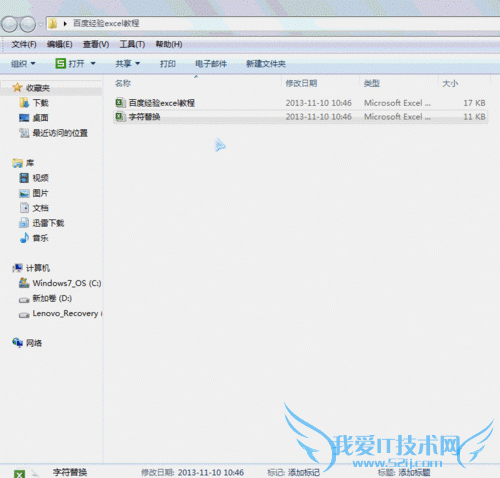Click the Back navigation arrow button
The image size is (500, 478).
9,24
